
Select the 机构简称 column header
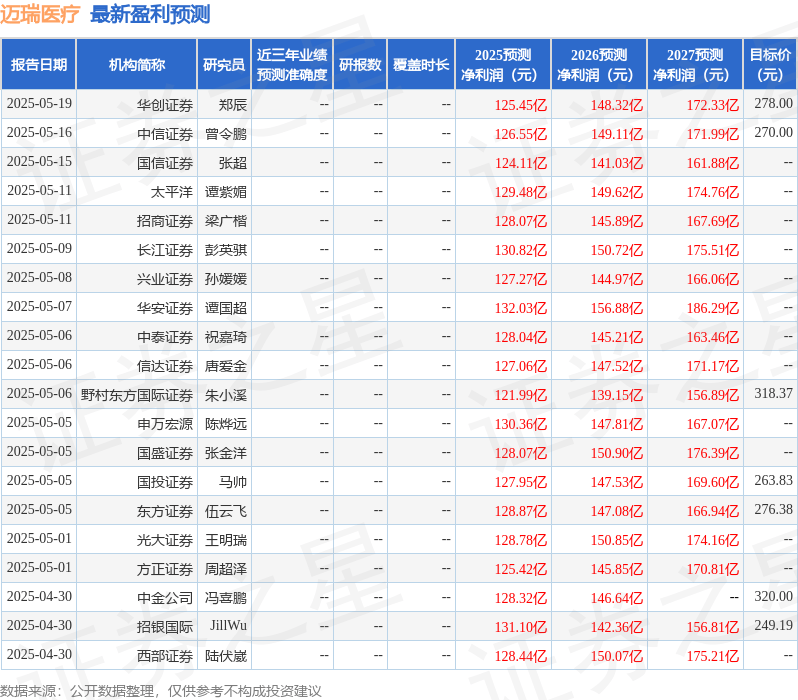136,65
